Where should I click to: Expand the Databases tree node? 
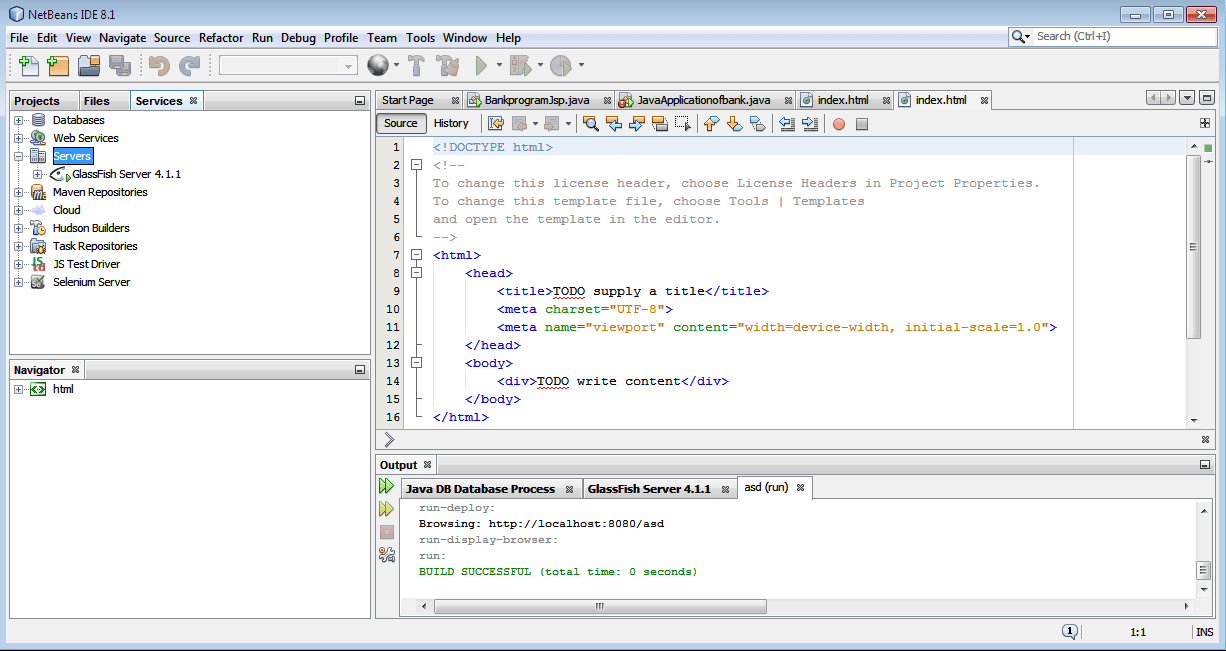tap(19, 120)
